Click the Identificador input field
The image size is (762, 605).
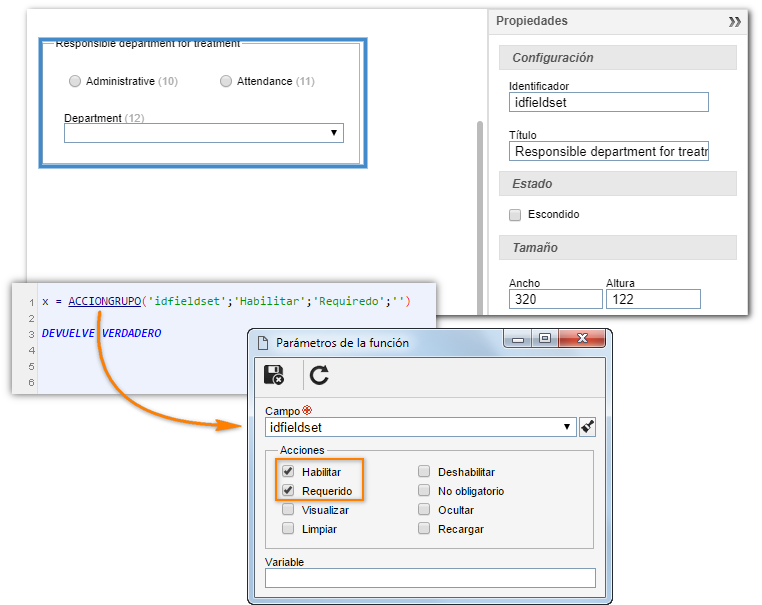coord(608,103)
